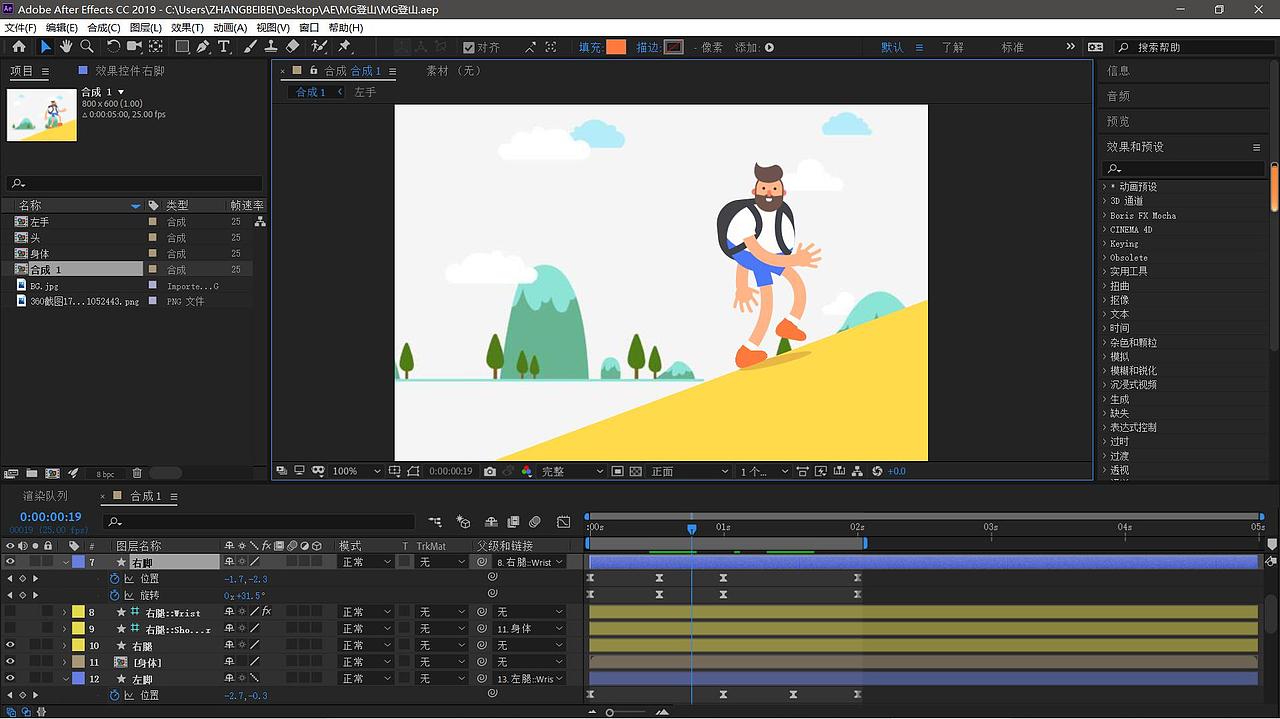Open the 效果(T) menu
Screen dimensions: 1280x719
[187, 27]
